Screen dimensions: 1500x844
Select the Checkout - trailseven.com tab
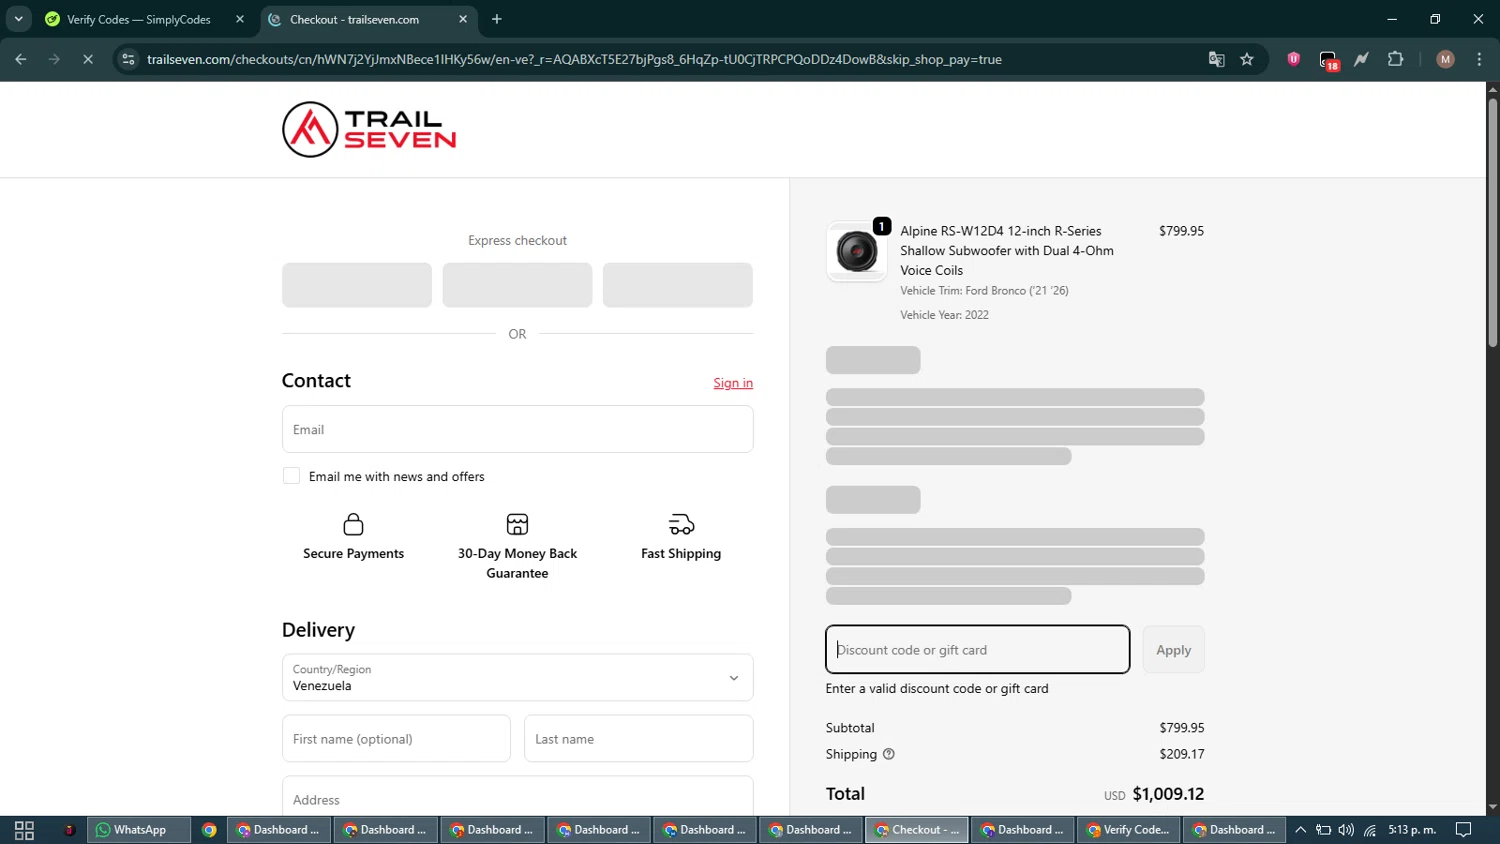(x=355, y=19)
